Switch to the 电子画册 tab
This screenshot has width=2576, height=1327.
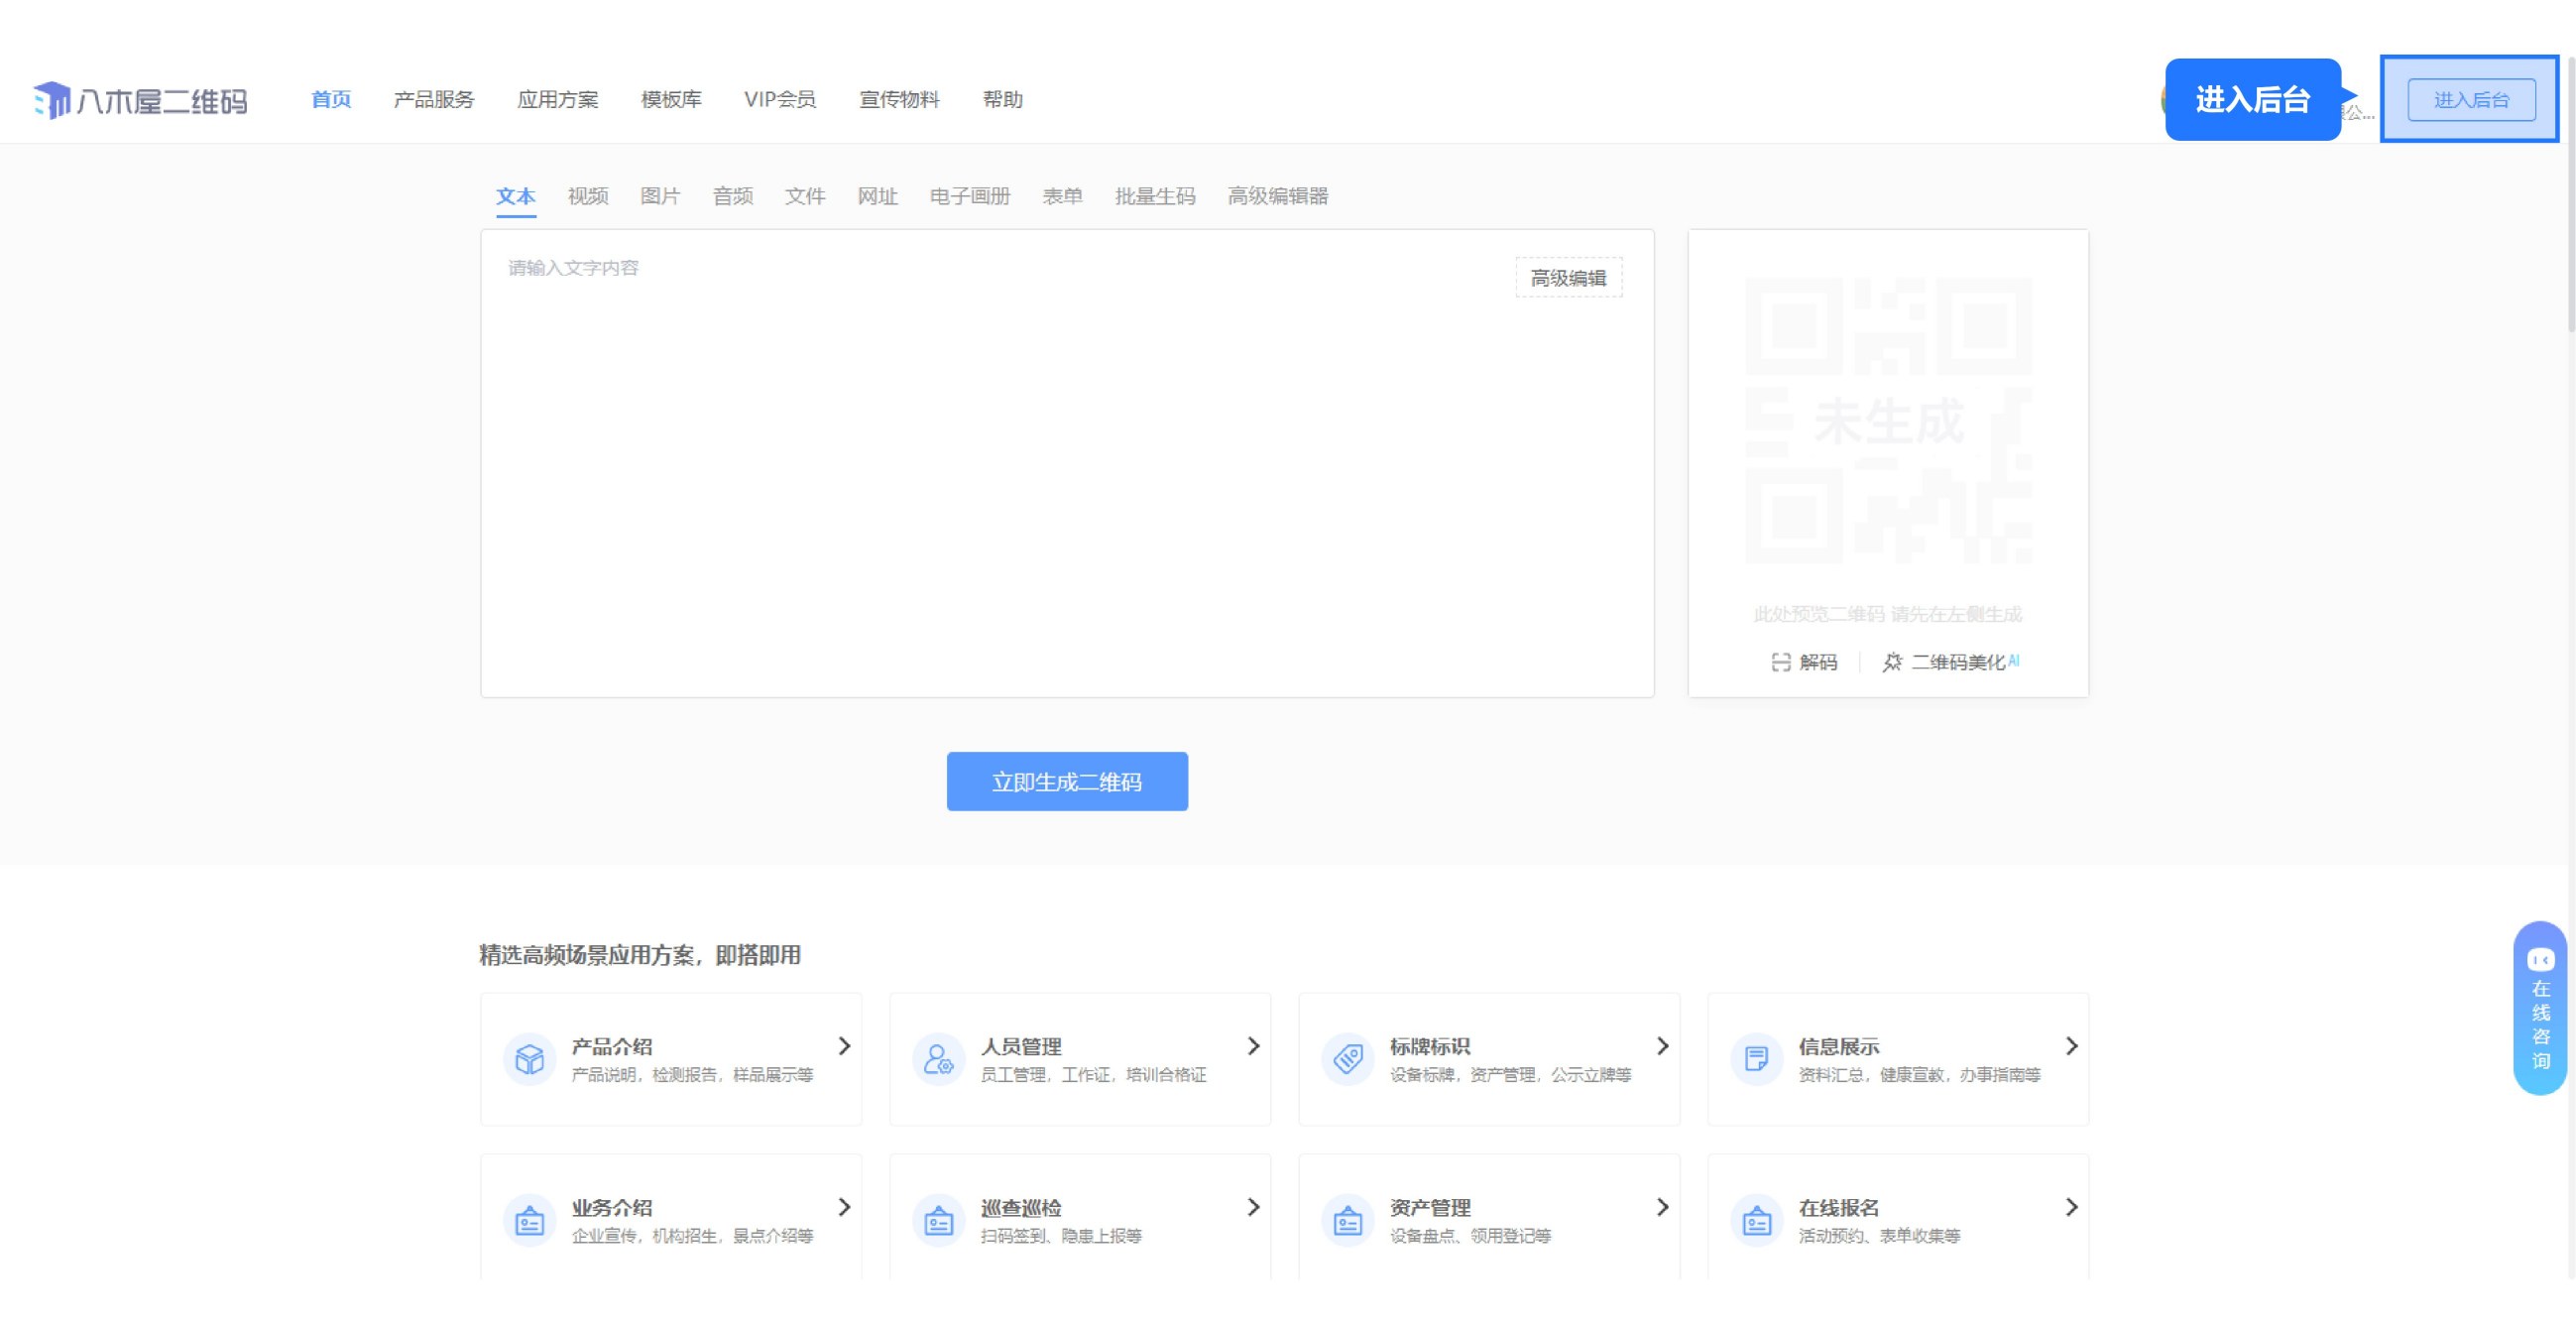click(x=970, y=196)
